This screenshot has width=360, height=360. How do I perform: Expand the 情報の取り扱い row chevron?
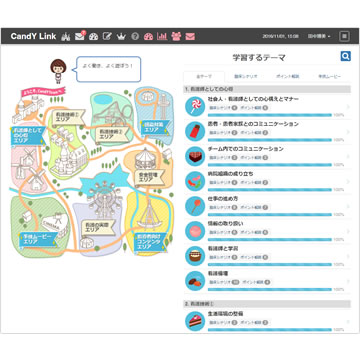click(348, 232)
